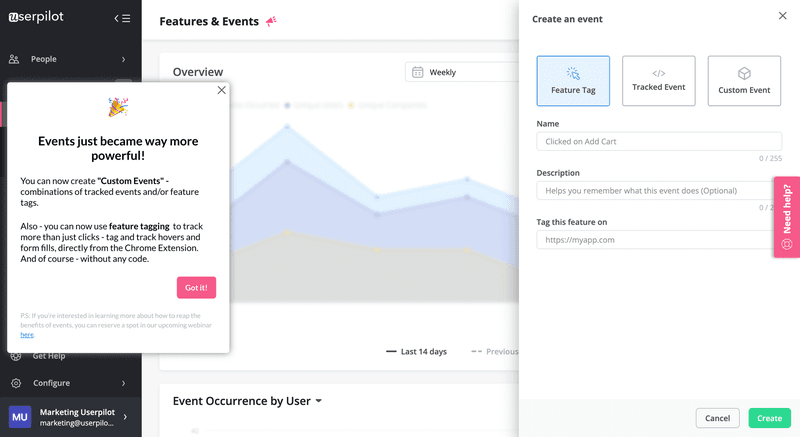Close the events announcement popup
This screenshot has width=800, height=437.
click(x=221, y=90)
